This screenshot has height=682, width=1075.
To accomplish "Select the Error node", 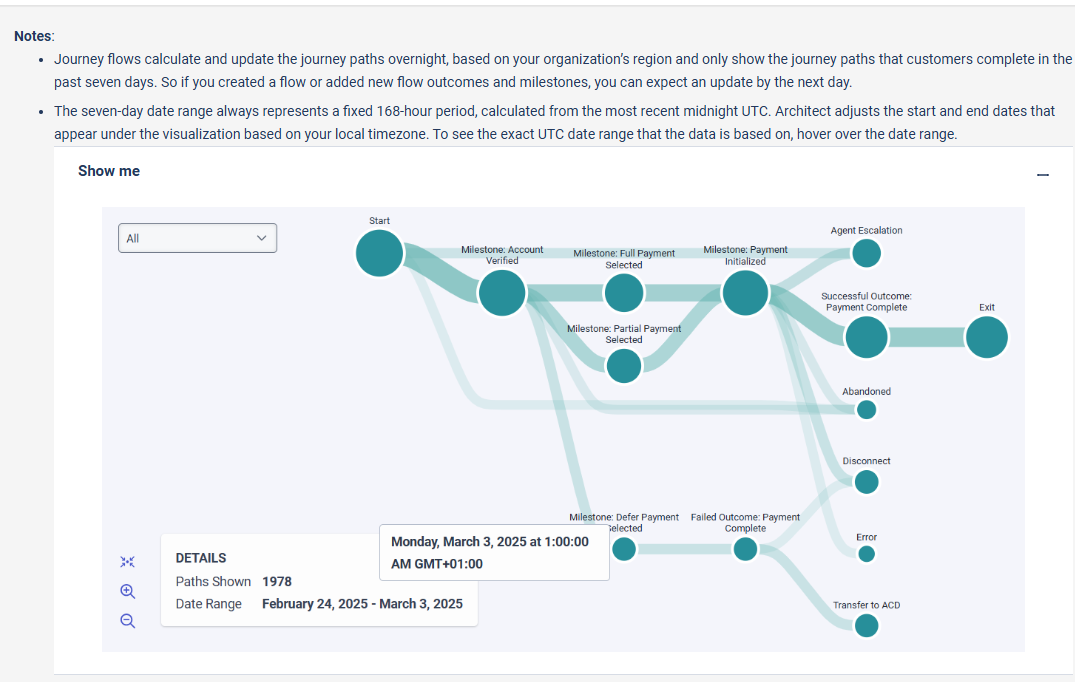I will pos(866,554).
